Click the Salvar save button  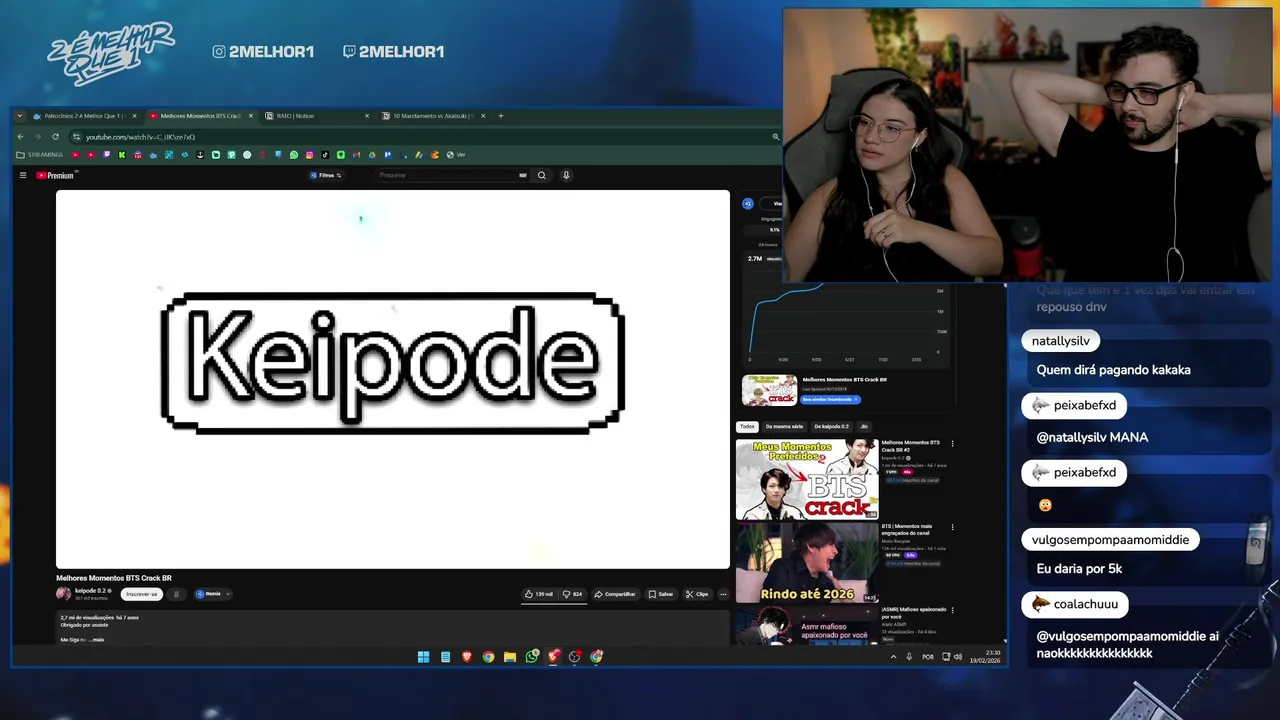point(661,594)
